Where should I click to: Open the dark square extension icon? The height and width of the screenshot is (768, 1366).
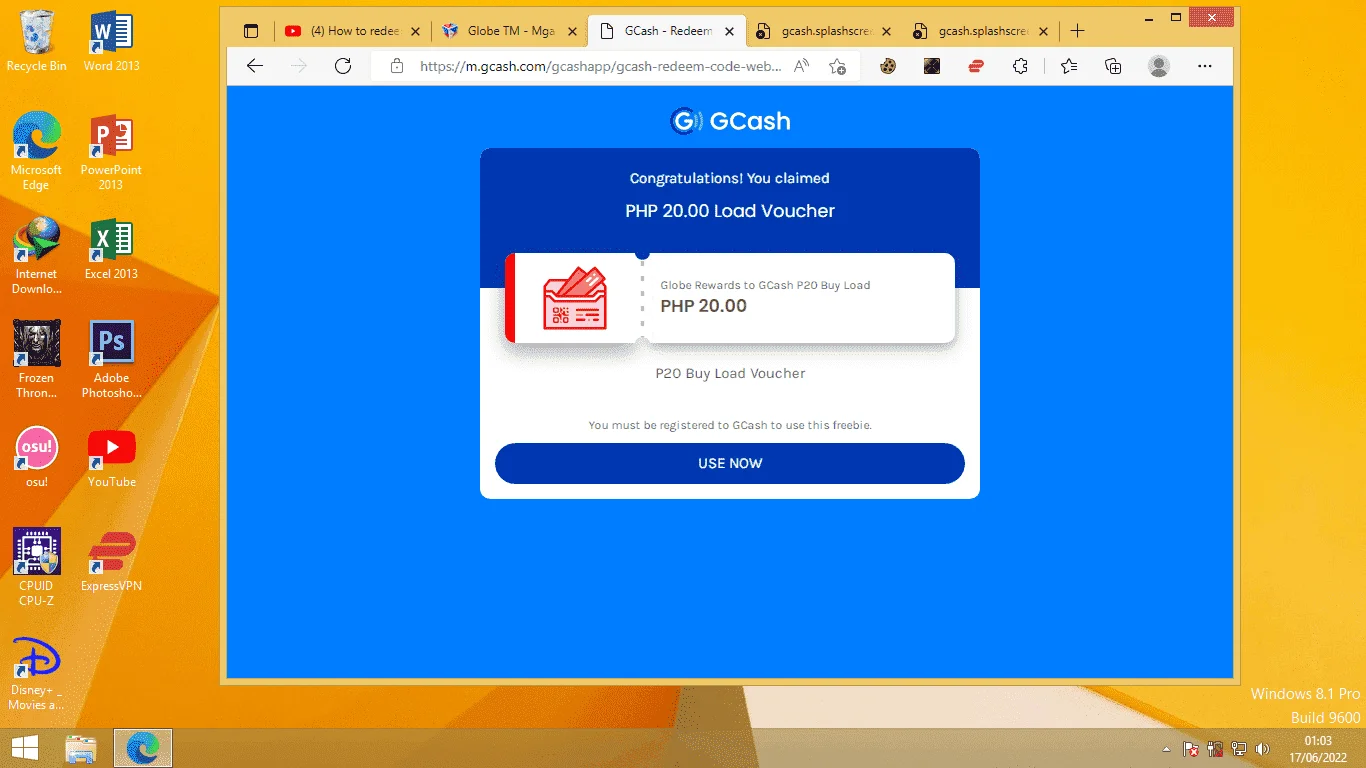coord(931,66)
